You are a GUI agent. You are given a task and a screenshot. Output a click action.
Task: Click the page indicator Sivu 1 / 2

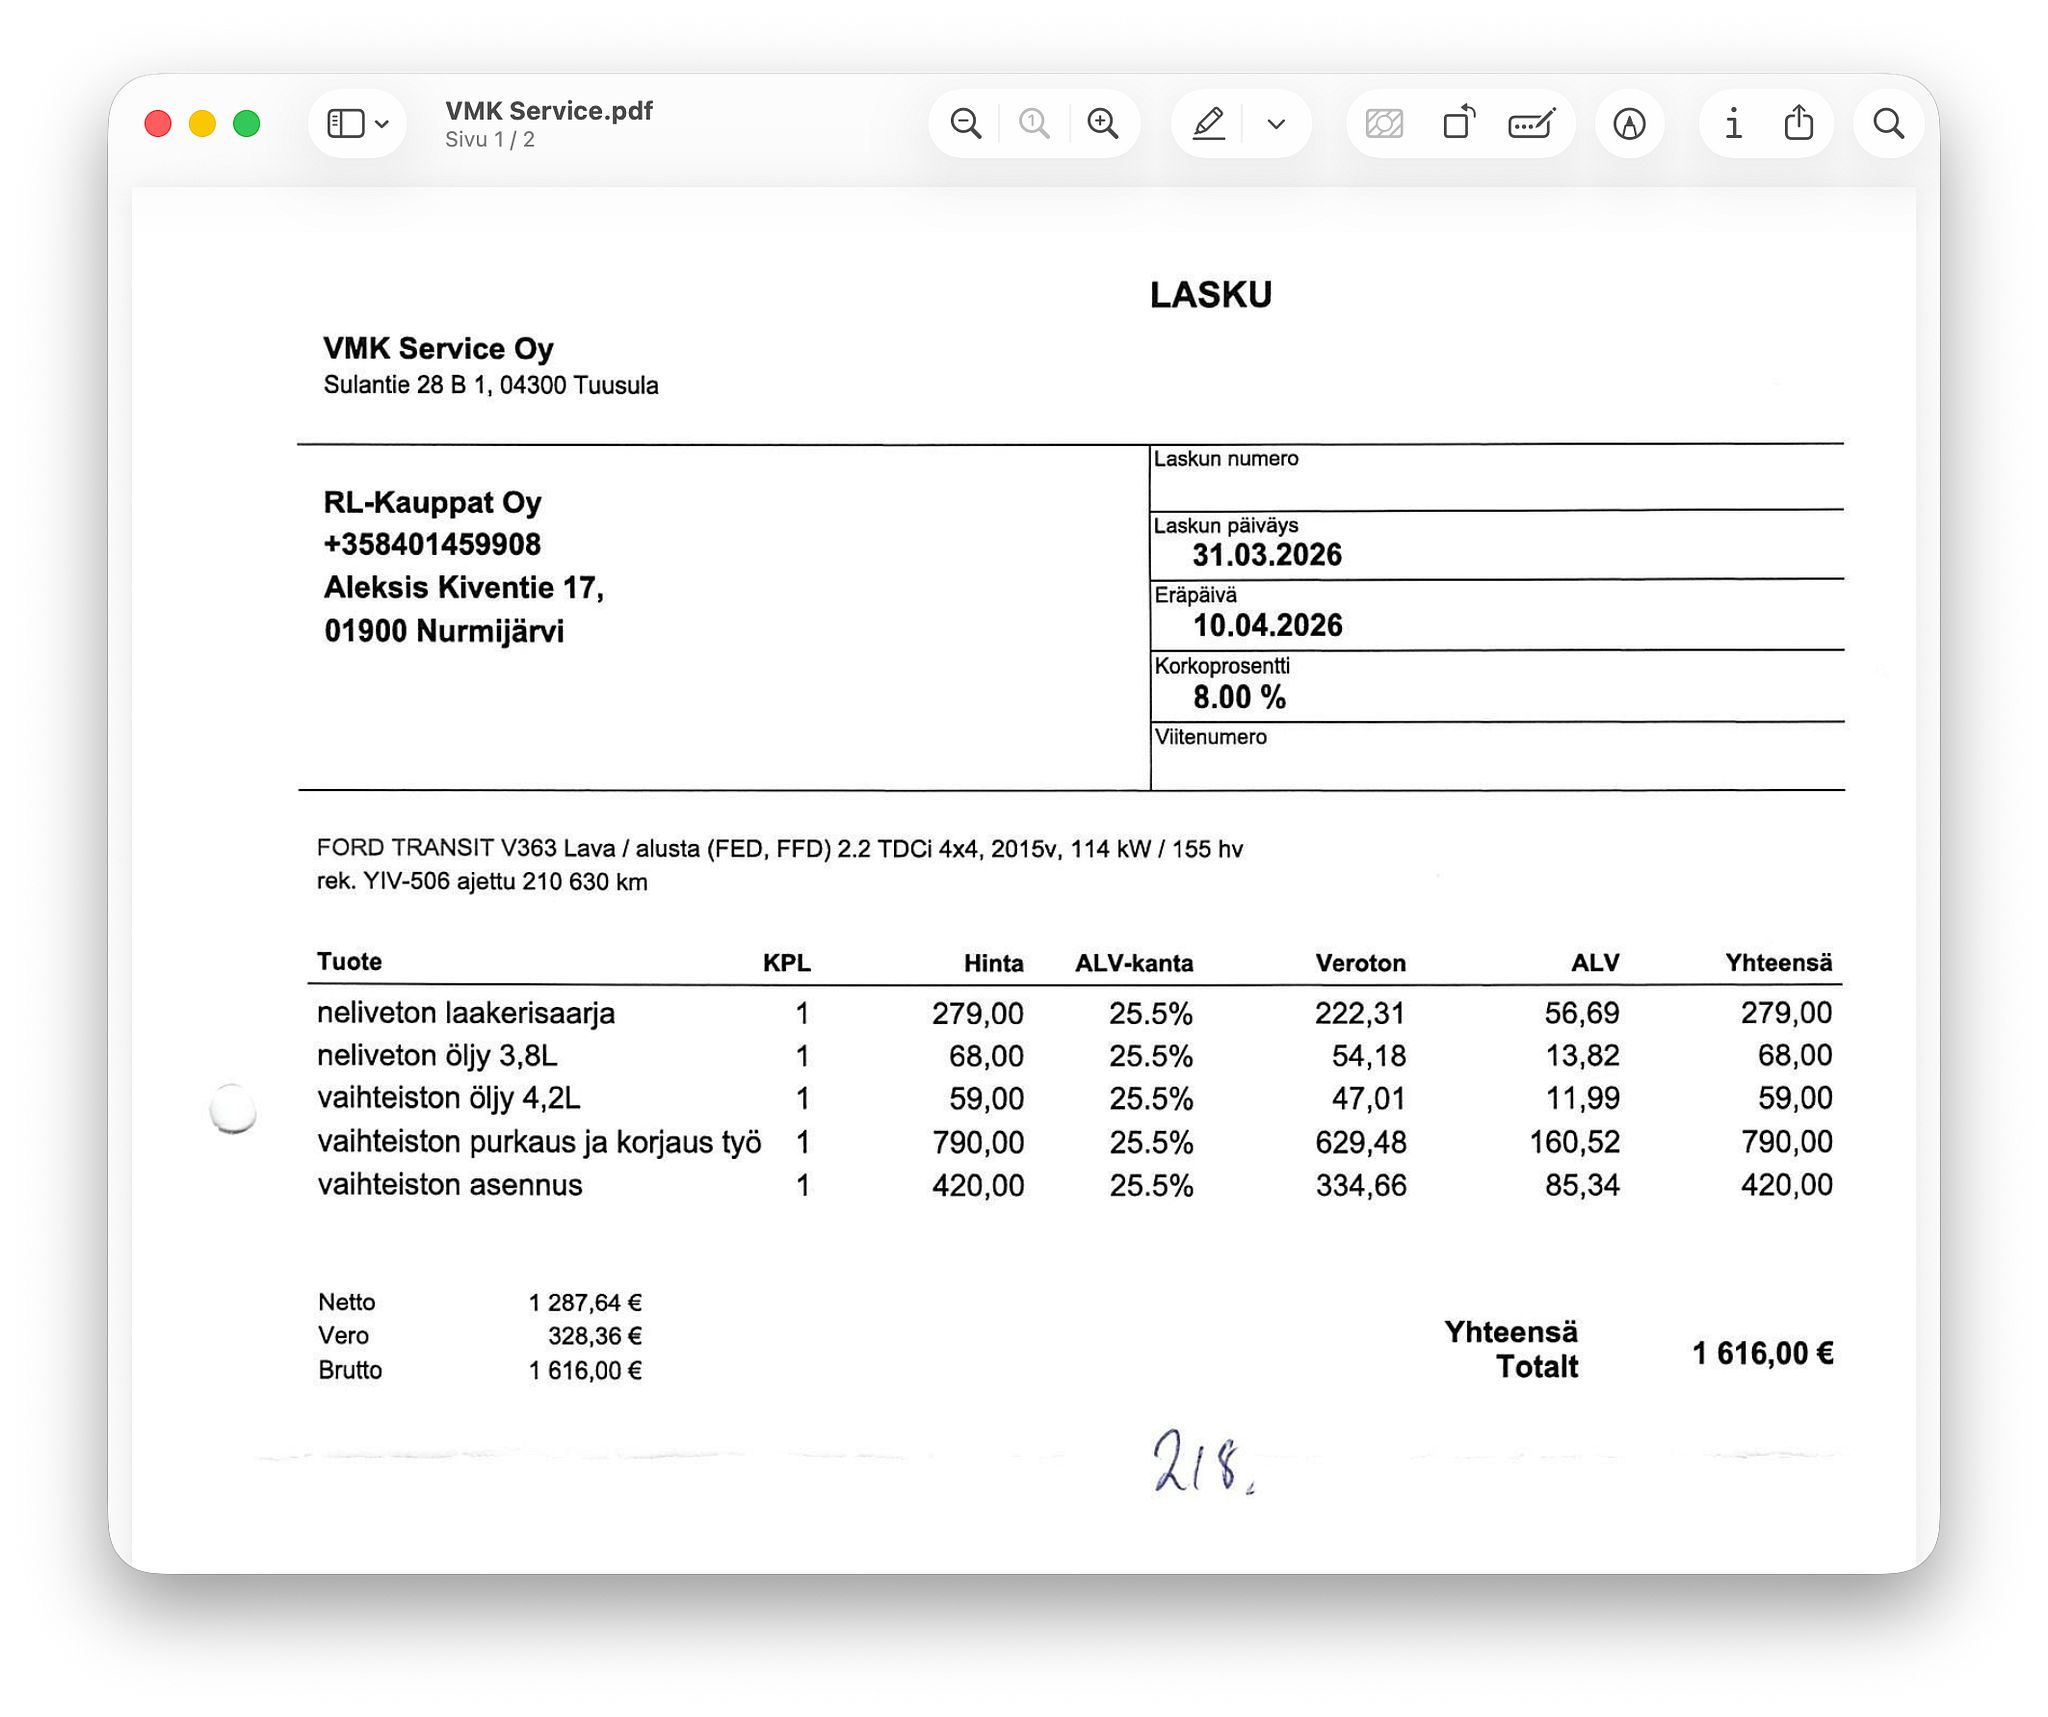[490, 140]
